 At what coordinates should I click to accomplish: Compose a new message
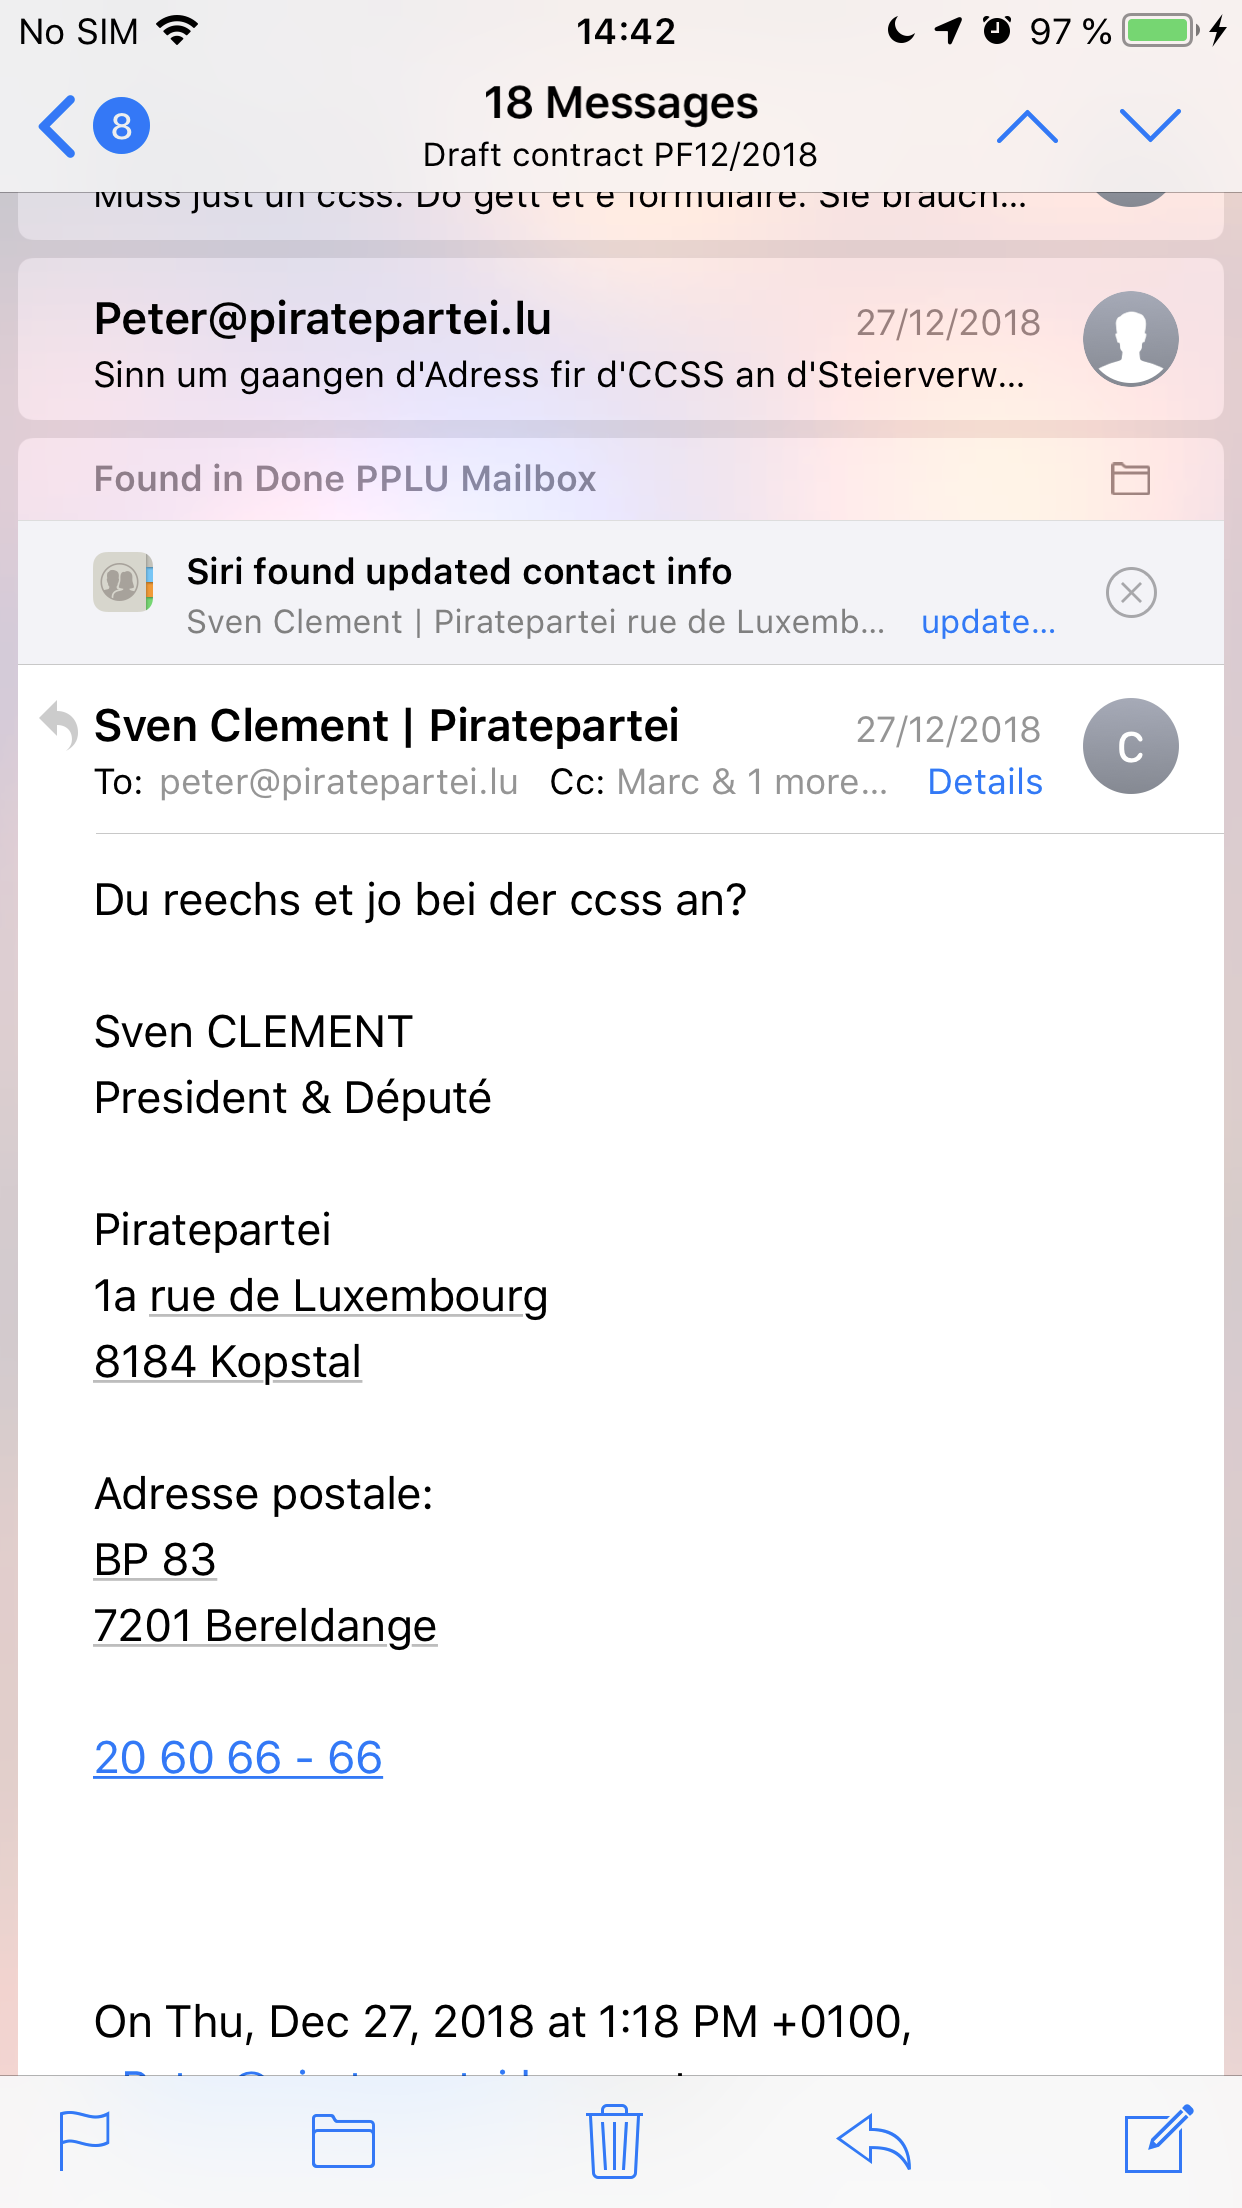coord(1158,2141)
